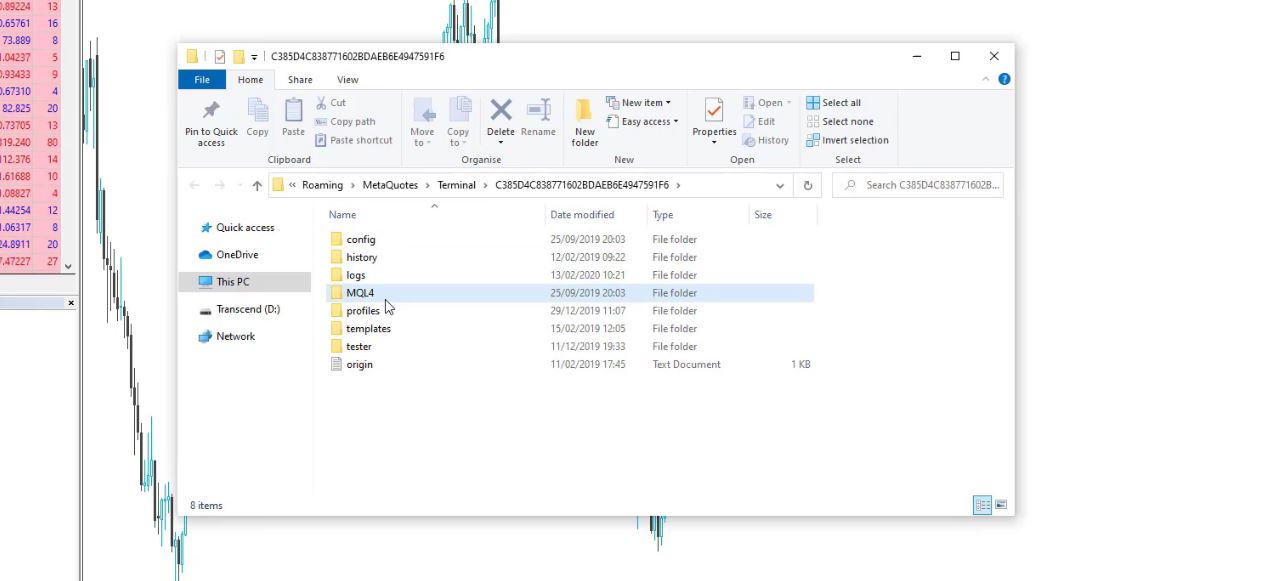Switch to details view layout button
The width and height of the screenshot is (1286, 581).
pyautogui.click(x=982, y=505)
